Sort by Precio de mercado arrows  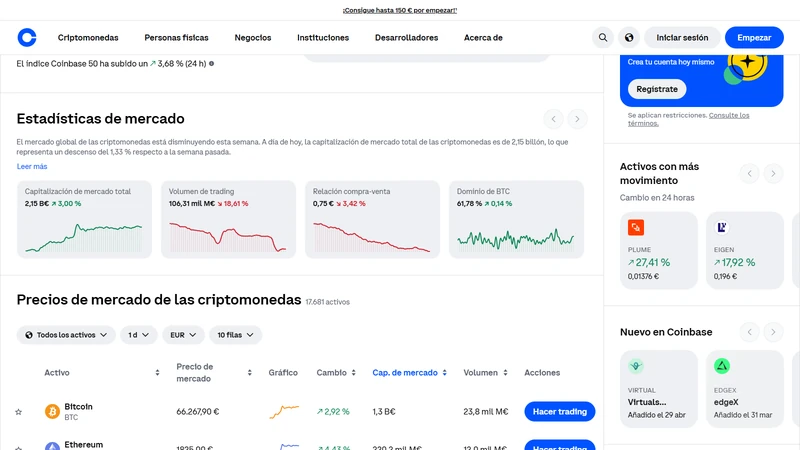[x=249, y=373]
